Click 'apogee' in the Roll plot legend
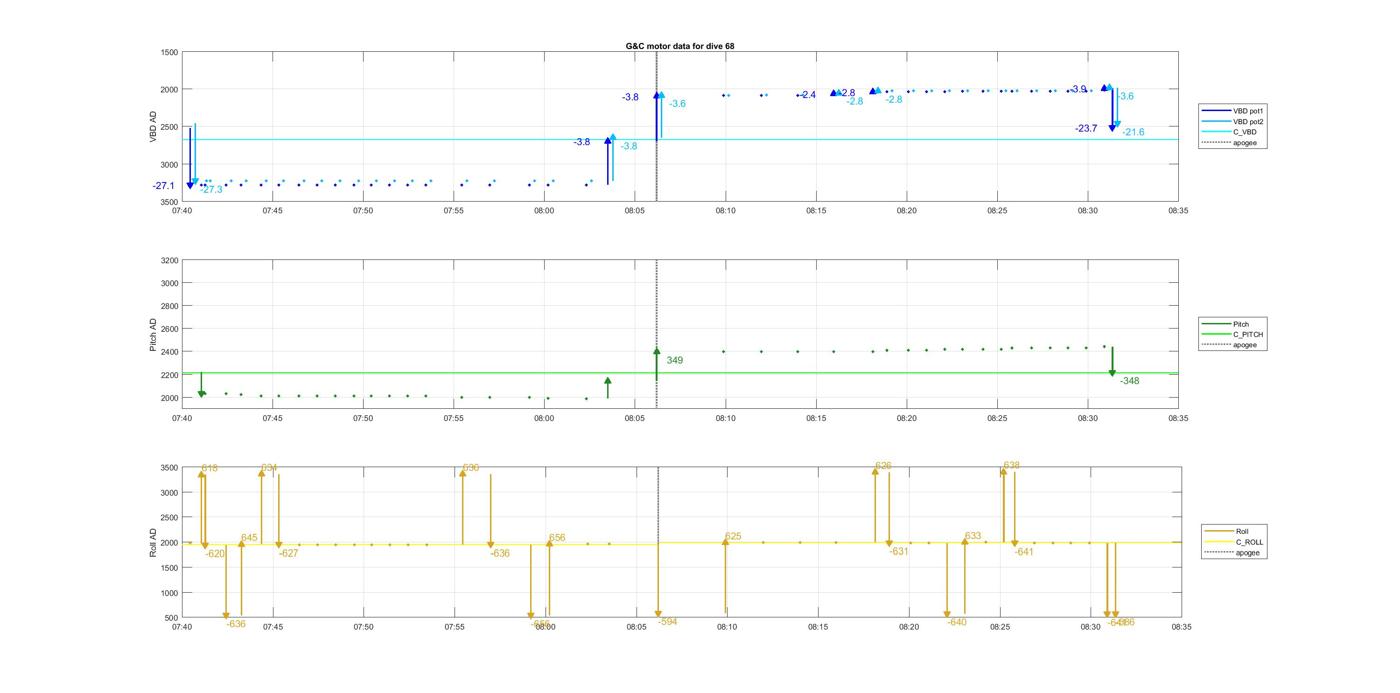 1247,553
